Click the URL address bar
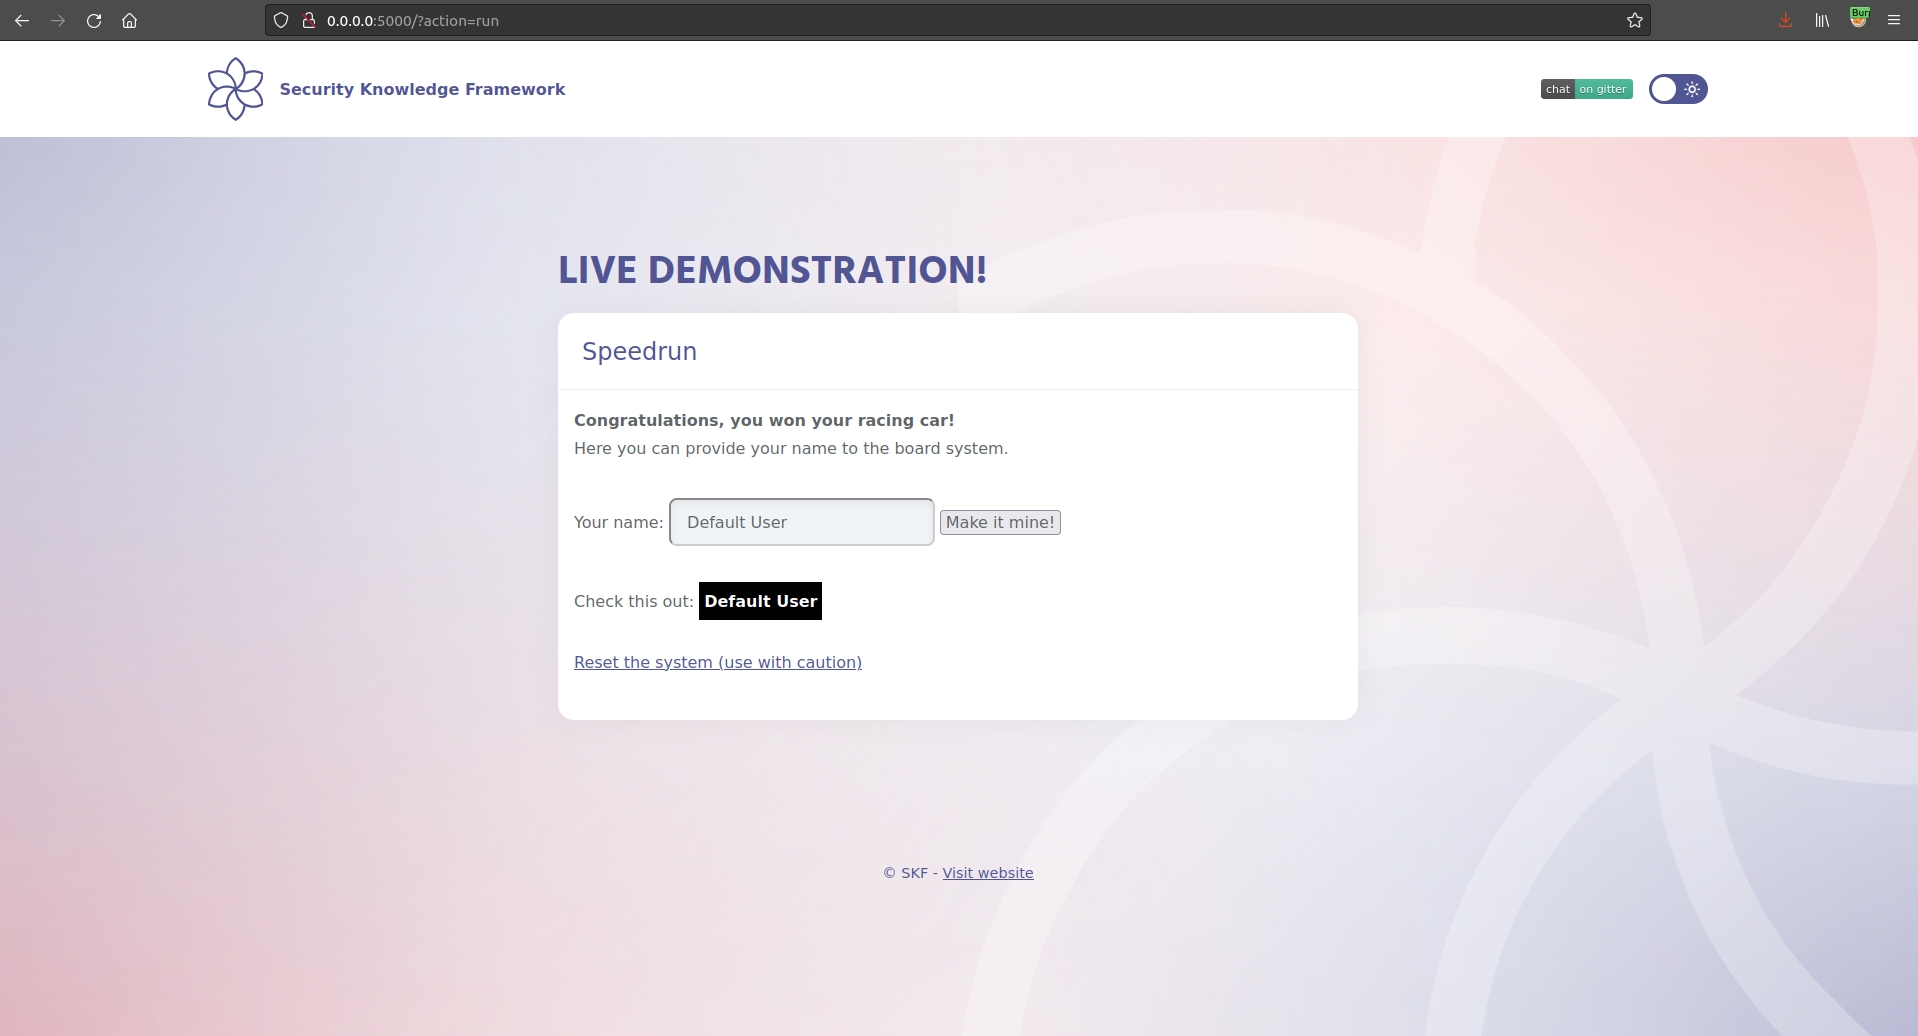 [x=900, y=20]
